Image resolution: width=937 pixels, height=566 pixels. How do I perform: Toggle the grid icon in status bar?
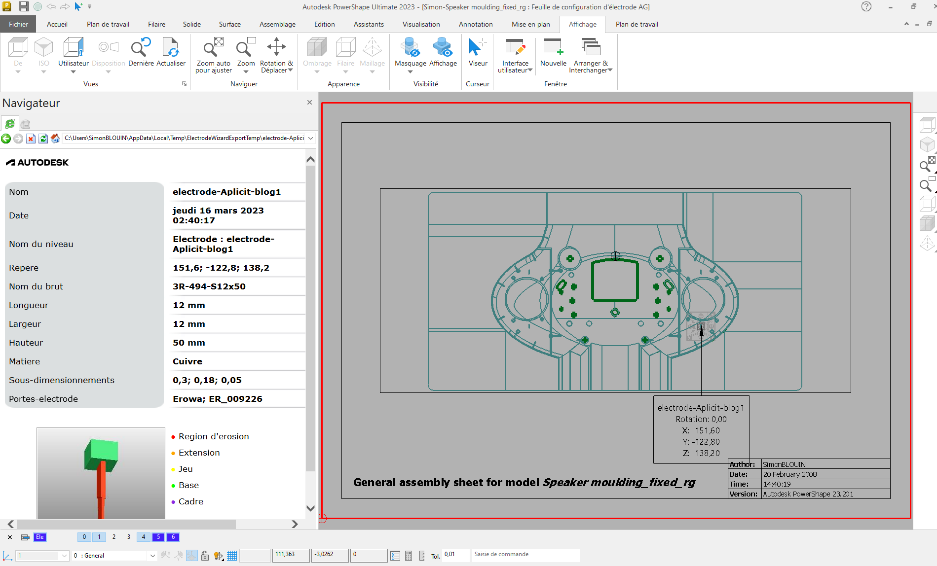pyautogui.click(x=232, y=556)
